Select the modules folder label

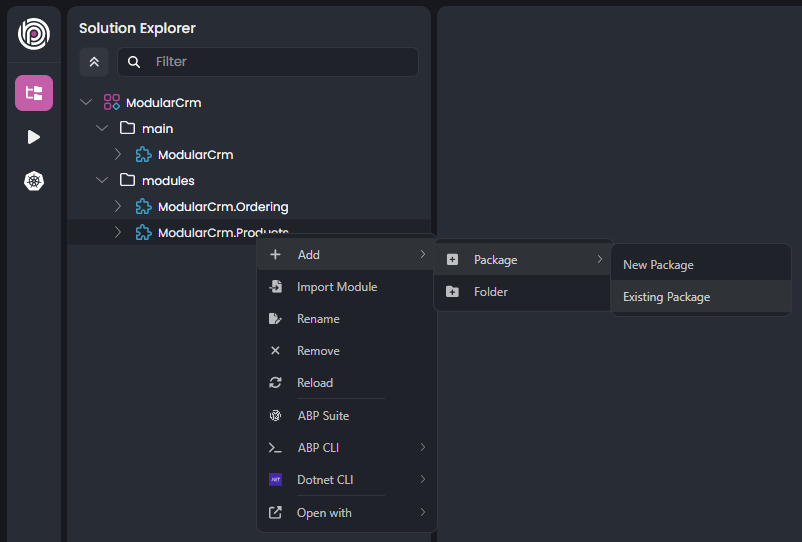pos(168,180)
